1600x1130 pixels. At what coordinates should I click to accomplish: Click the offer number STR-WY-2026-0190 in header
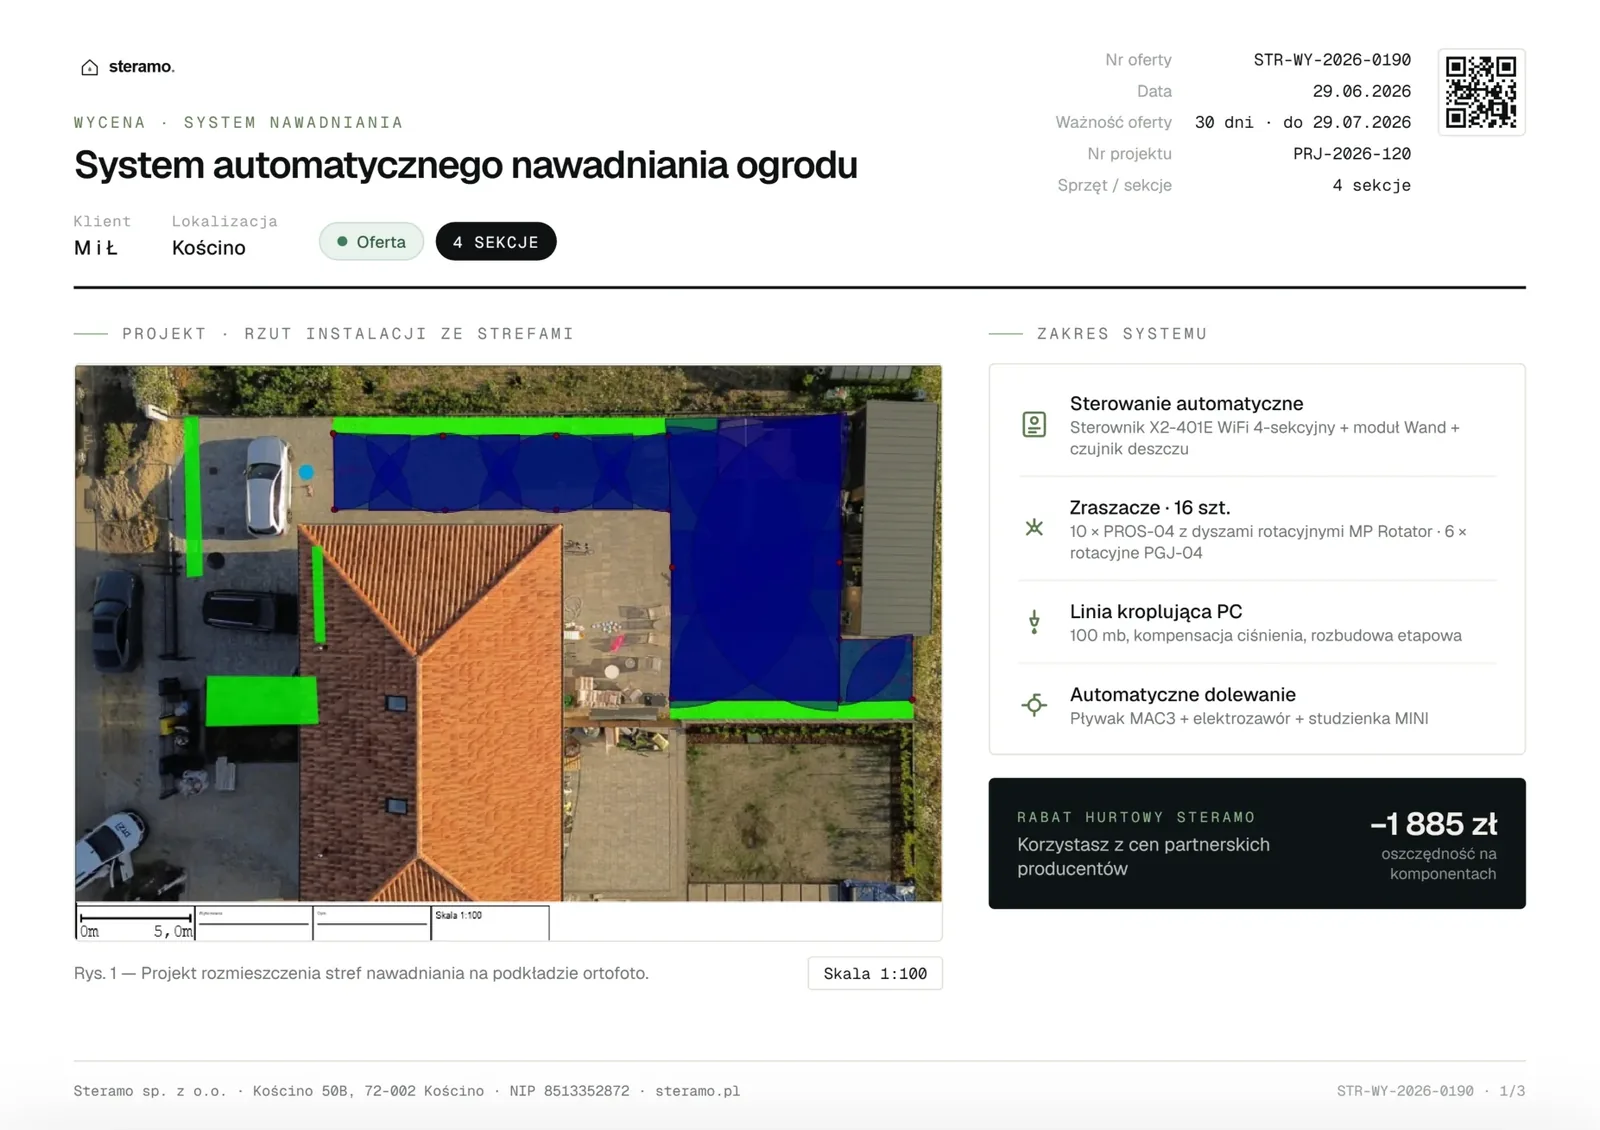click(x=1332, y=60)
